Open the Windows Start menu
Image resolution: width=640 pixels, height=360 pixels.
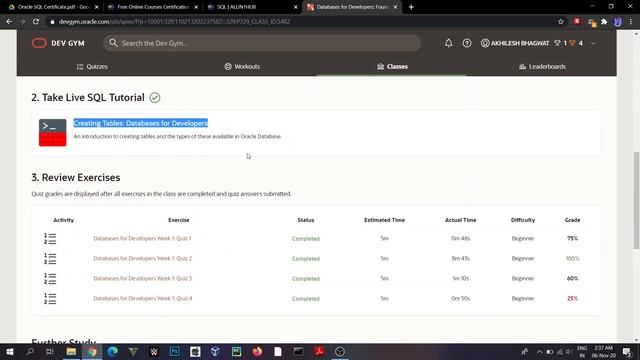(9, 351)
